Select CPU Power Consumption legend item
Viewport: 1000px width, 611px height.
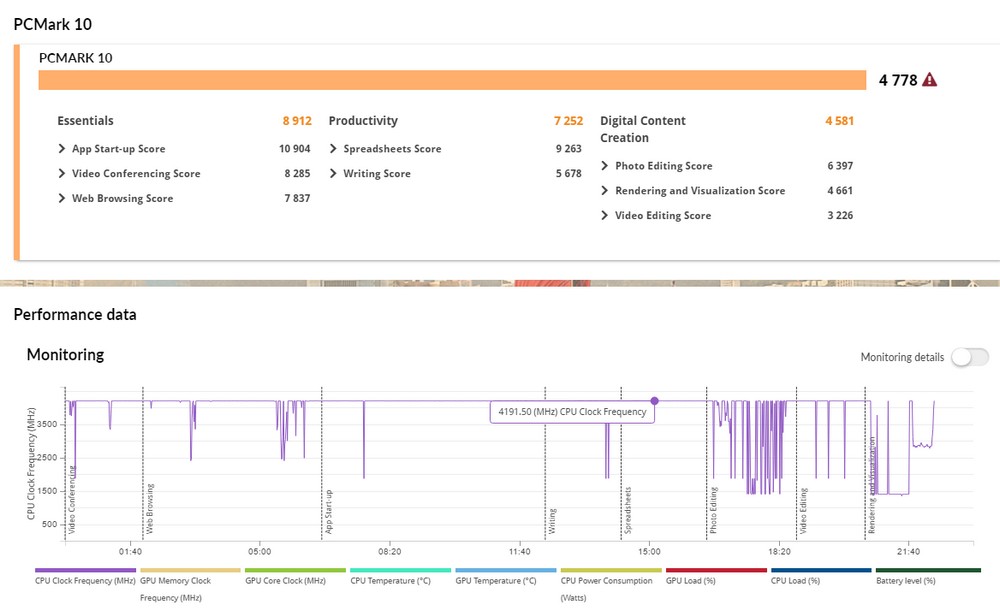click(611, 585)
